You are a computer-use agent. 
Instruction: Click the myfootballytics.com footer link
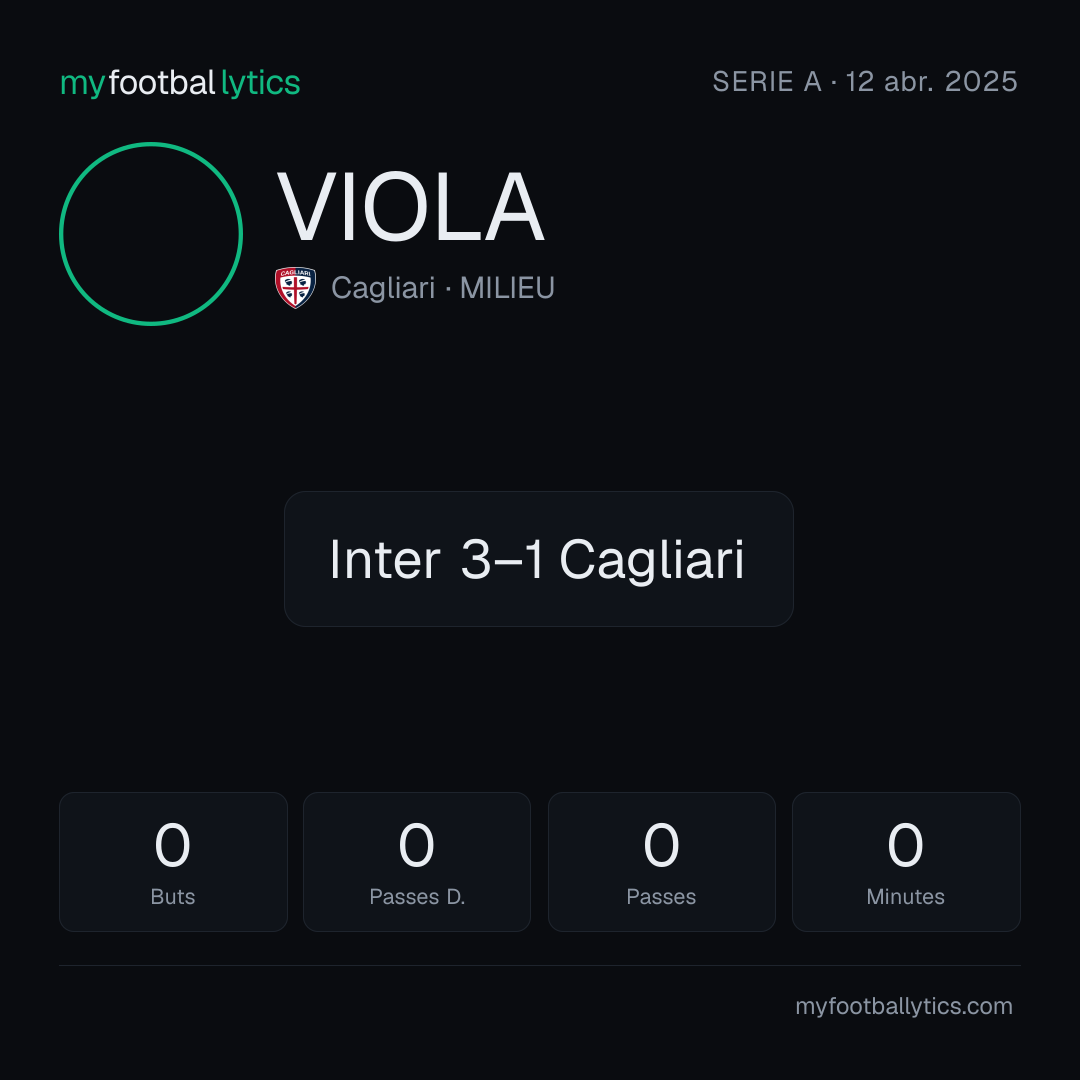pos(904,1006)
